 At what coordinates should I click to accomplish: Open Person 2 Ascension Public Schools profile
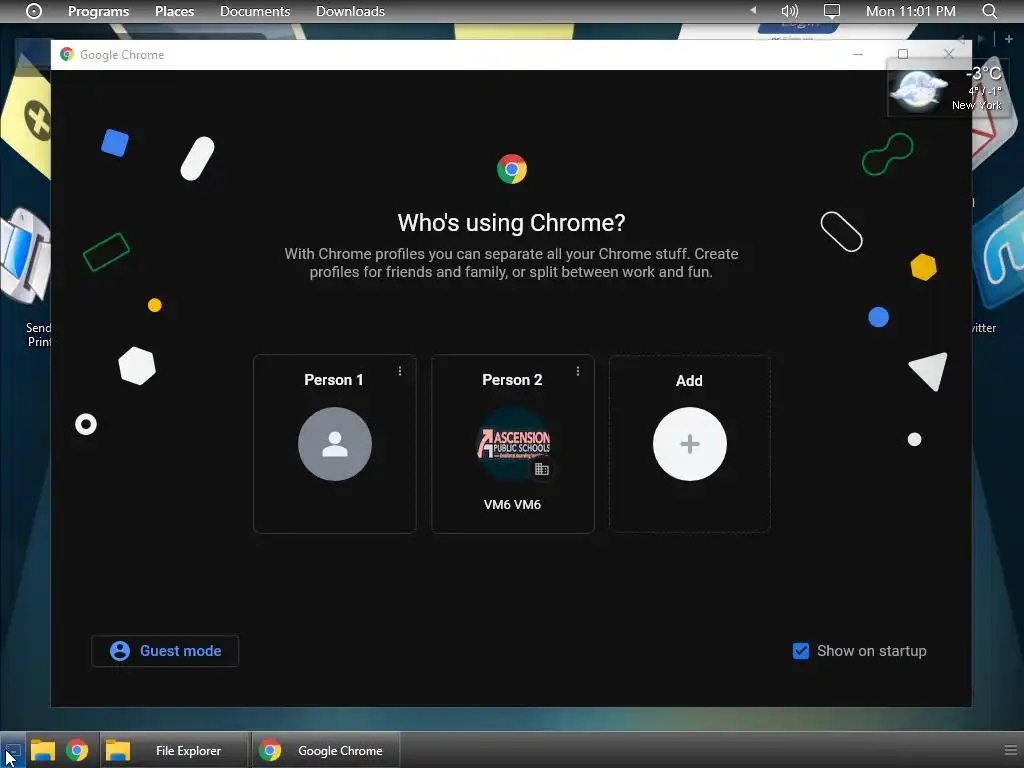(x=513, y=444)
